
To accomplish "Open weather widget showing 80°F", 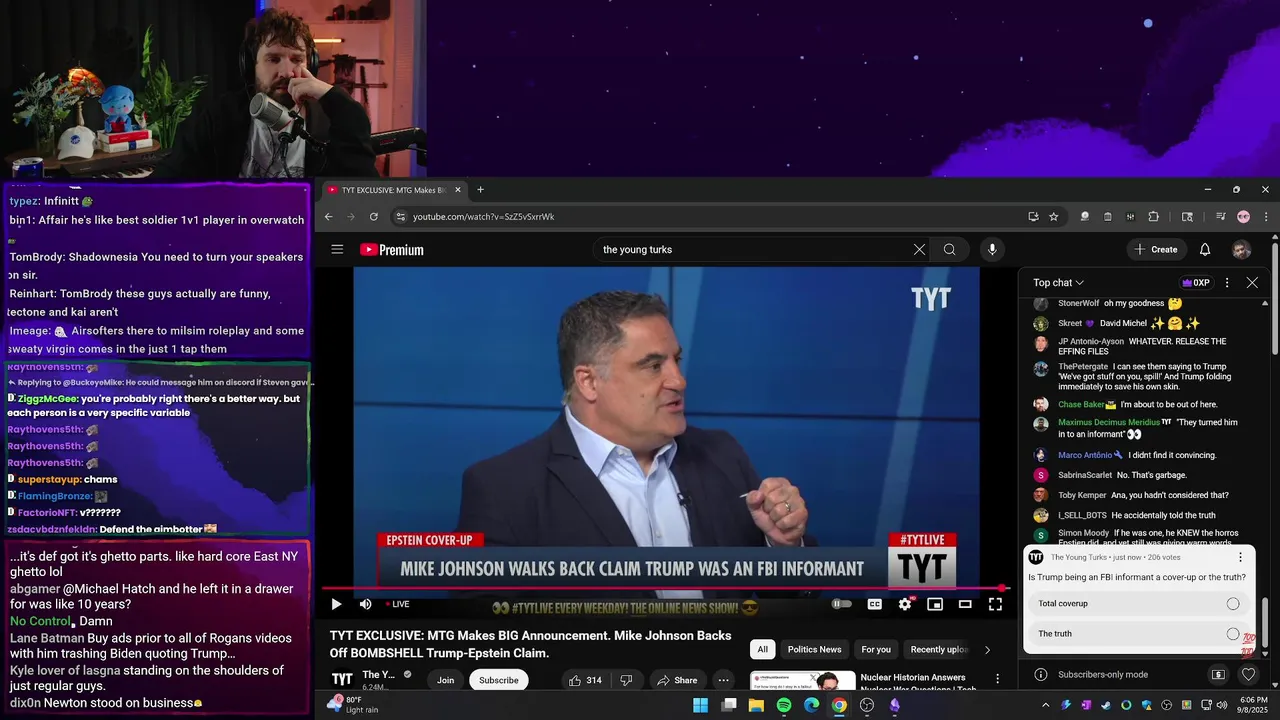I will [353, 704].
